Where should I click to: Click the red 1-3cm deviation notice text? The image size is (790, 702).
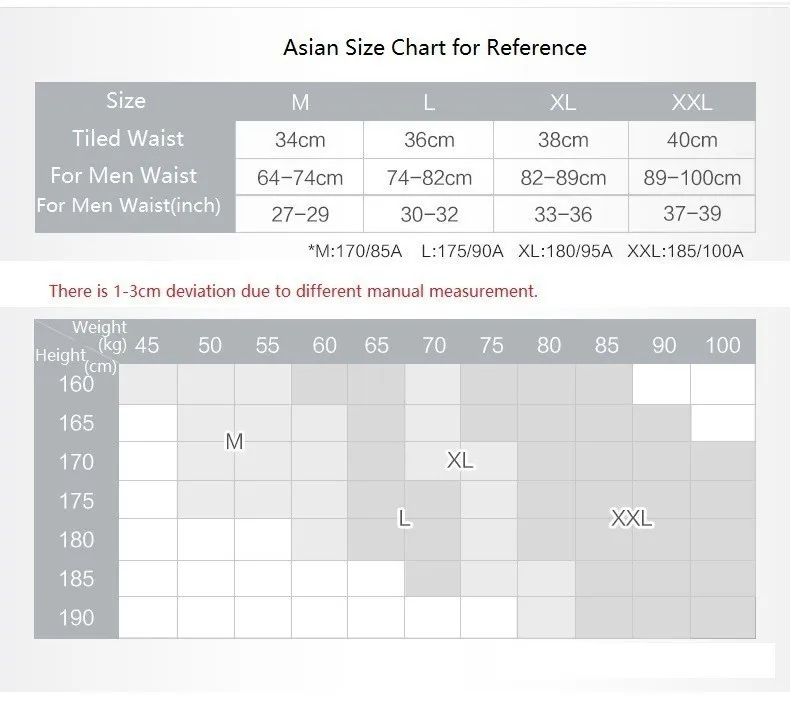coord(293,291)
